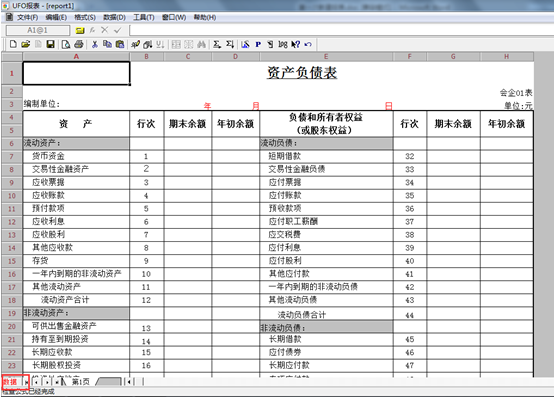Click the Paste clipboard icon
Image resolution: width=554 pixels, height=398 pixels.
coord(120,44)
